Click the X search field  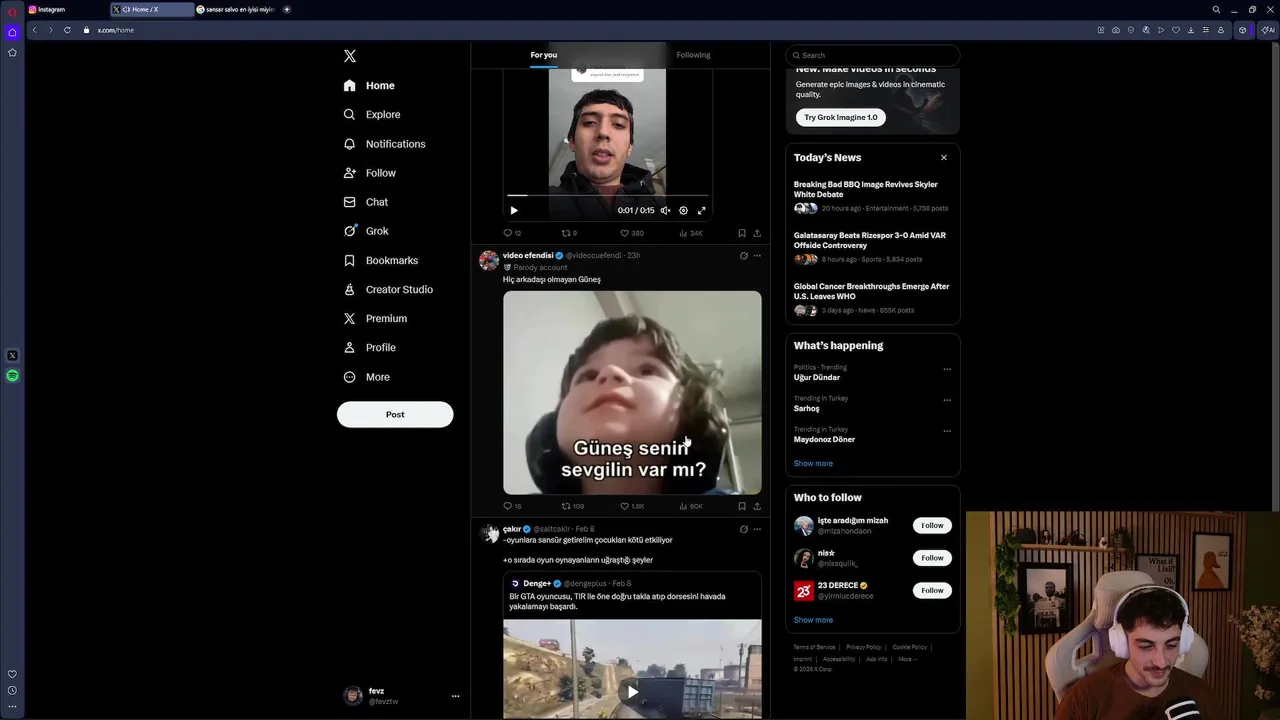click(873, 55)
